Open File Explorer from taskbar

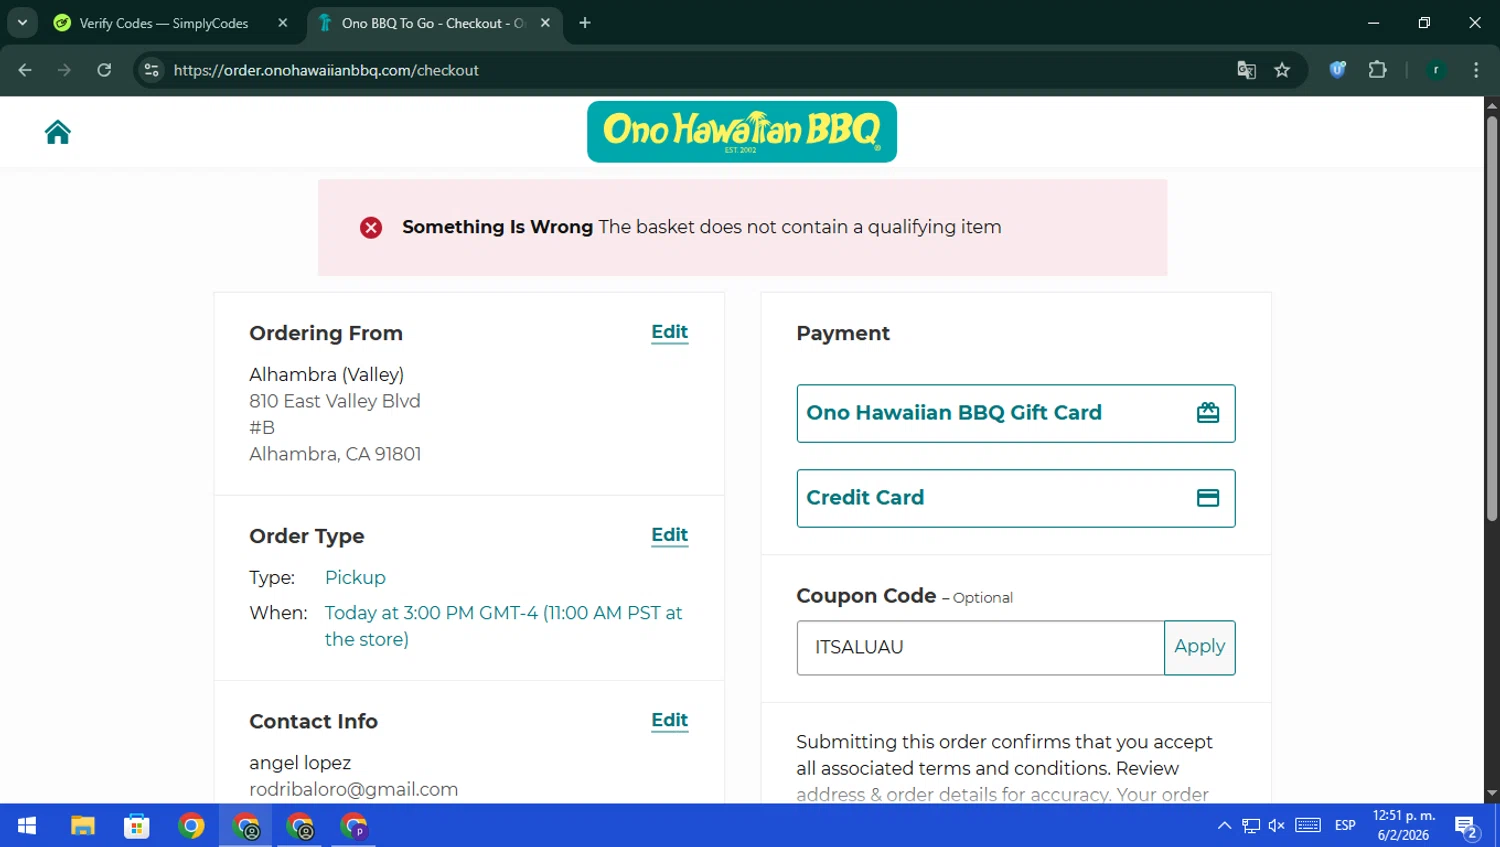pos(82,826)
